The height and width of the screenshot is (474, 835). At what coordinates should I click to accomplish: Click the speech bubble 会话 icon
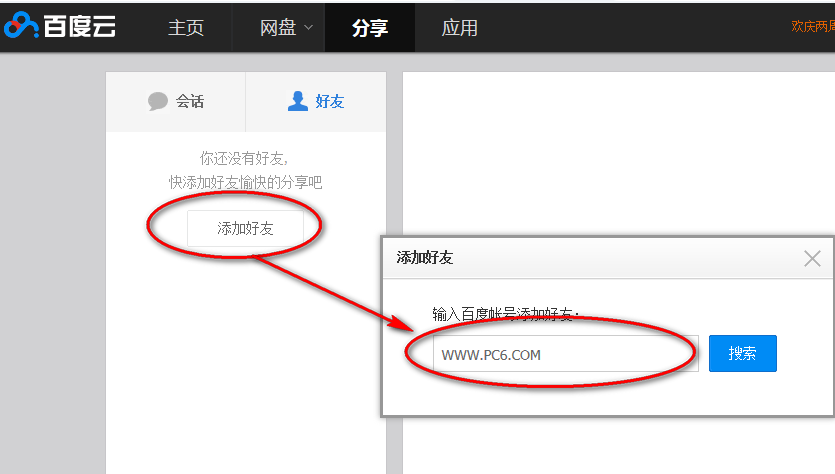tap(158, 101)
